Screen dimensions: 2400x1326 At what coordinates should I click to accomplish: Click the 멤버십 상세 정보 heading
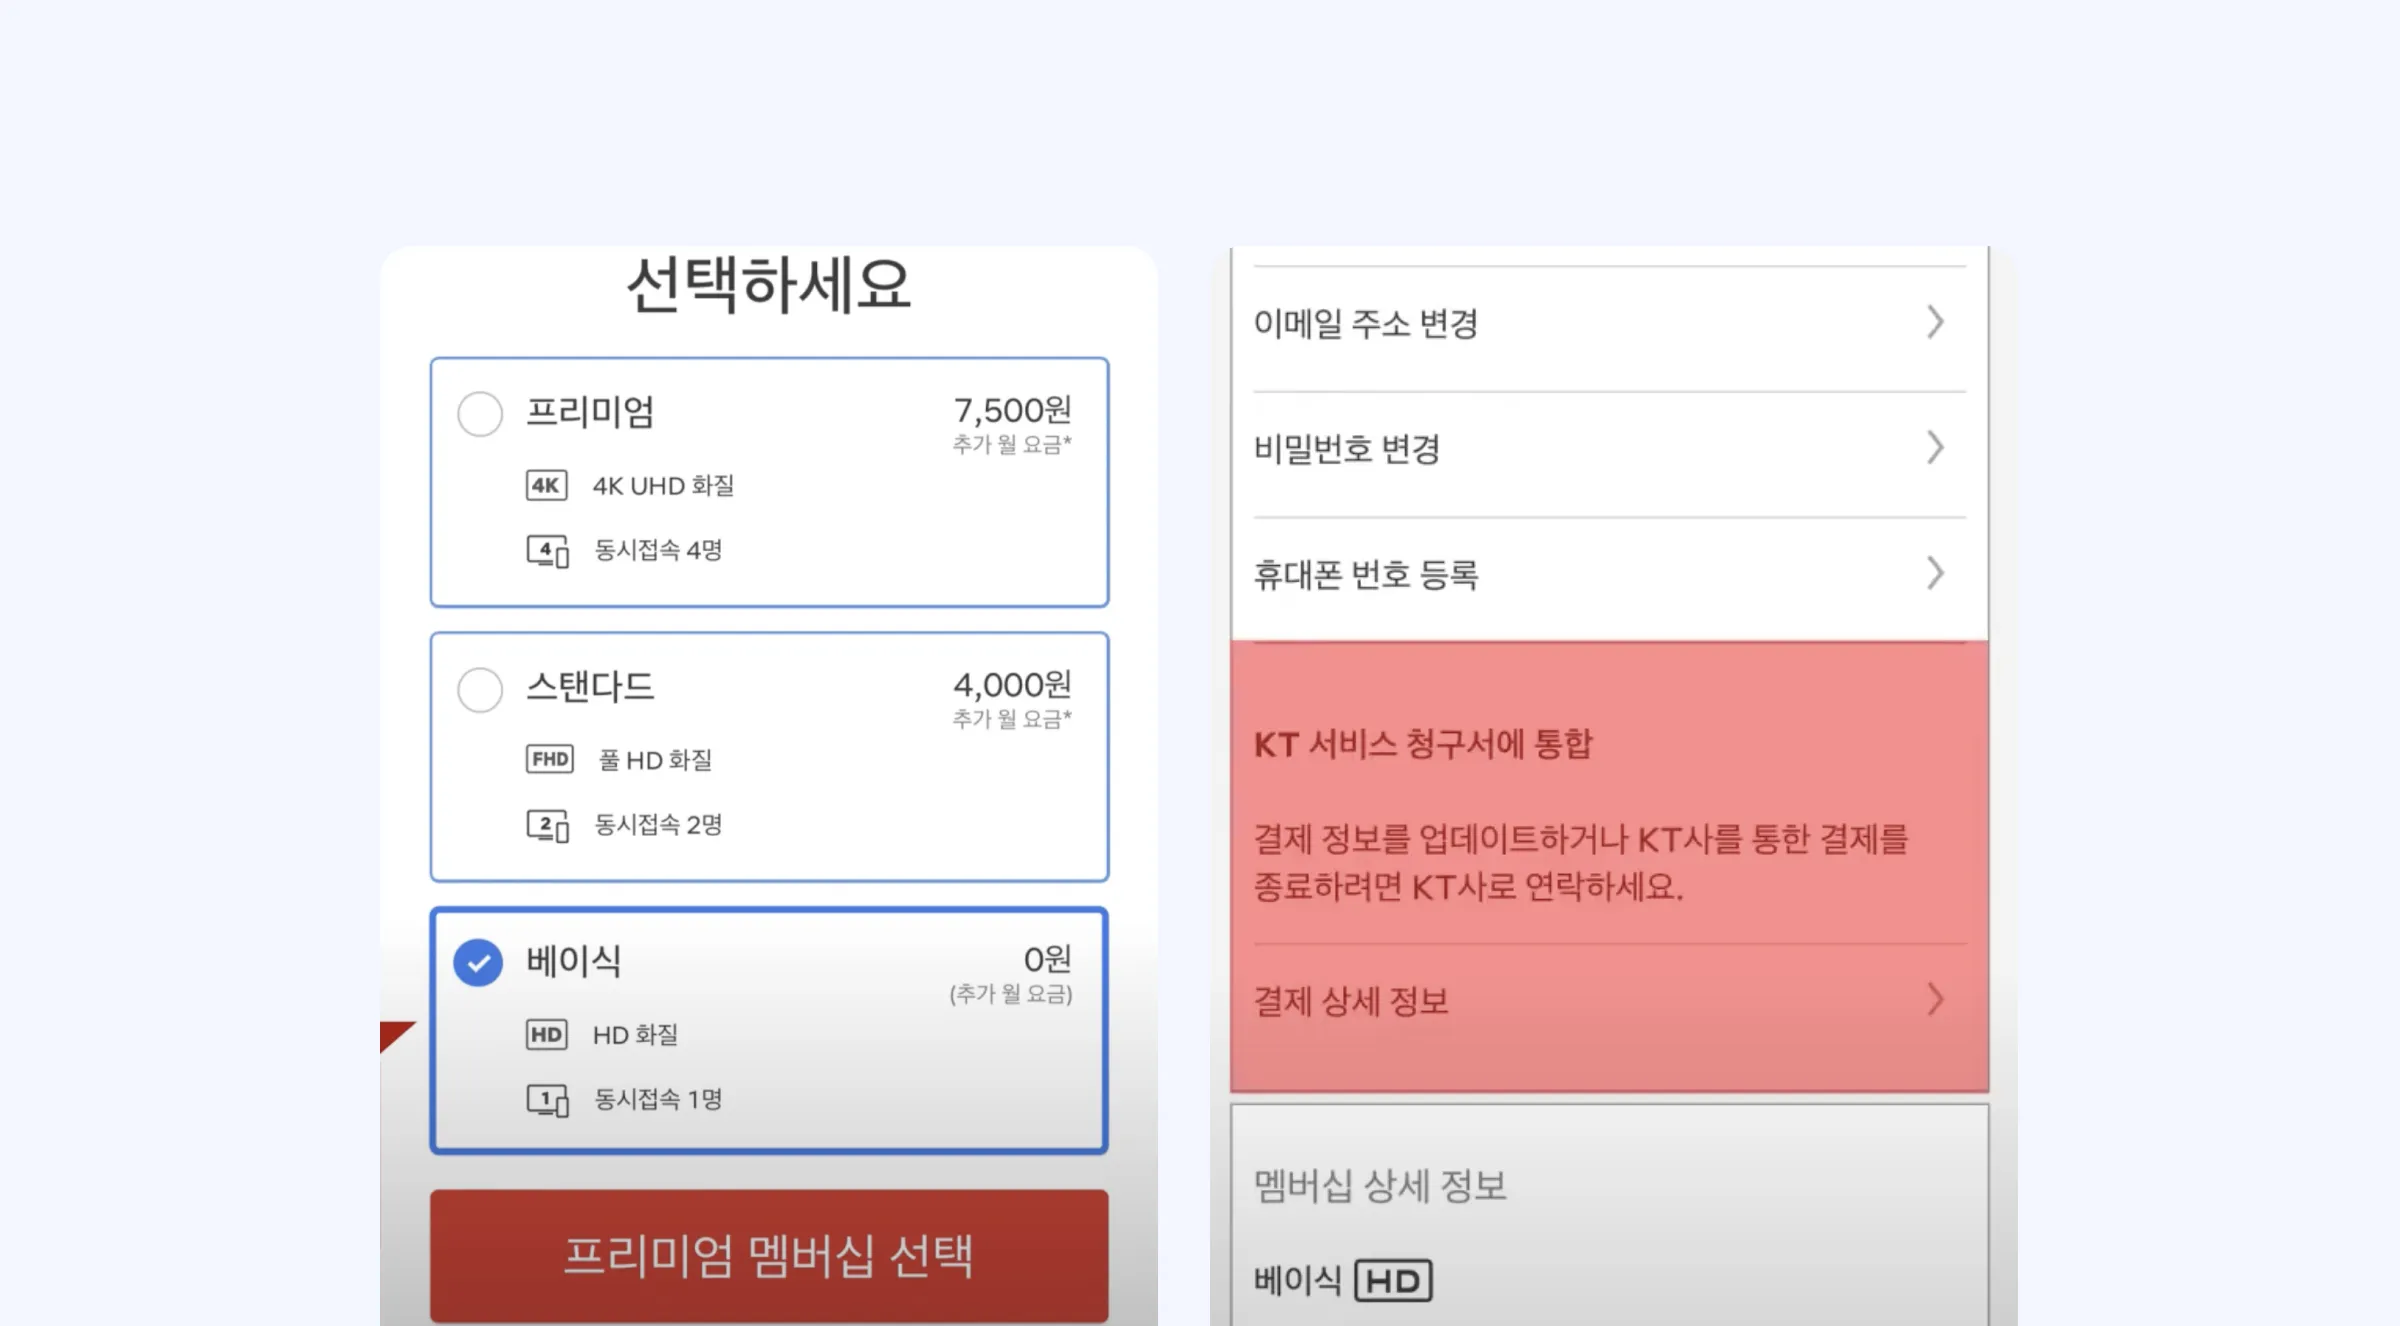pyautogui.click(x=1380, y=1186)
